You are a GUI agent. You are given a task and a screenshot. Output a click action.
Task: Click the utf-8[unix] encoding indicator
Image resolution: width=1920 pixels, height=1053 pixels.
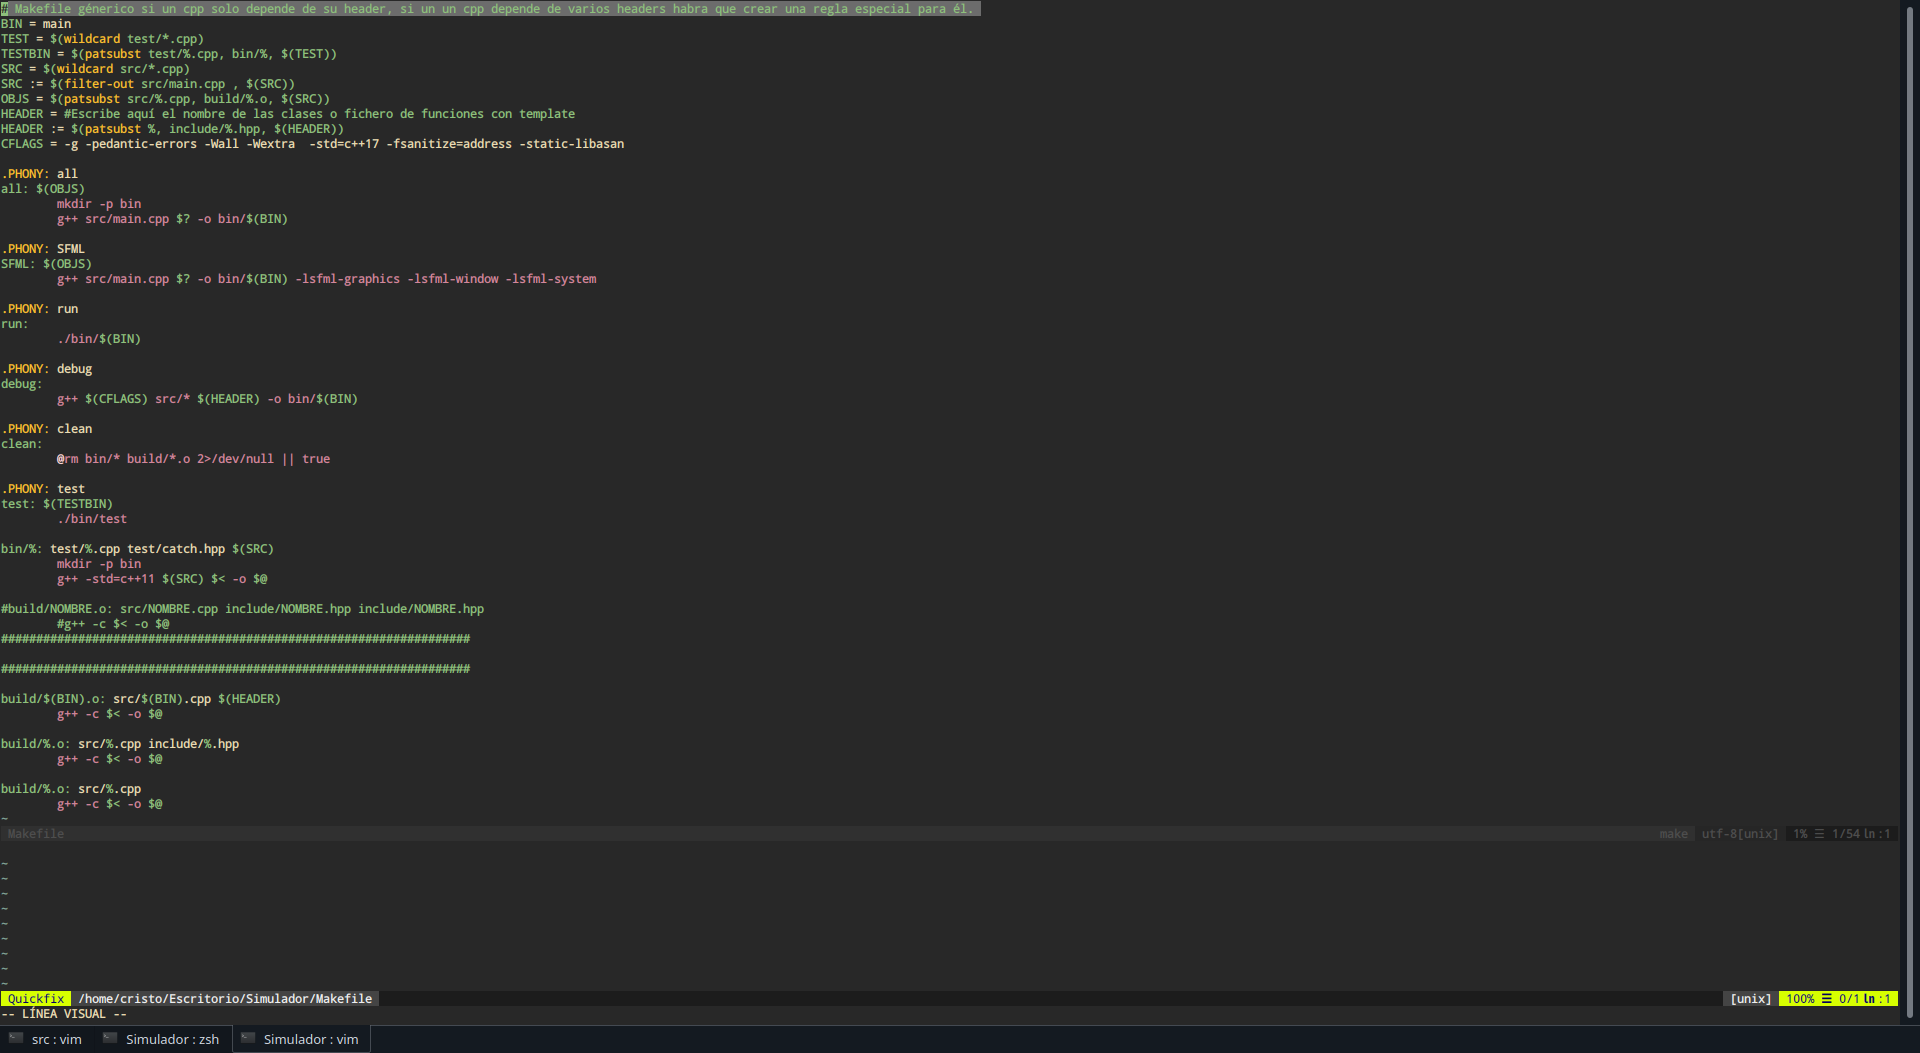pyautogui.click(x=1739, y=833)
